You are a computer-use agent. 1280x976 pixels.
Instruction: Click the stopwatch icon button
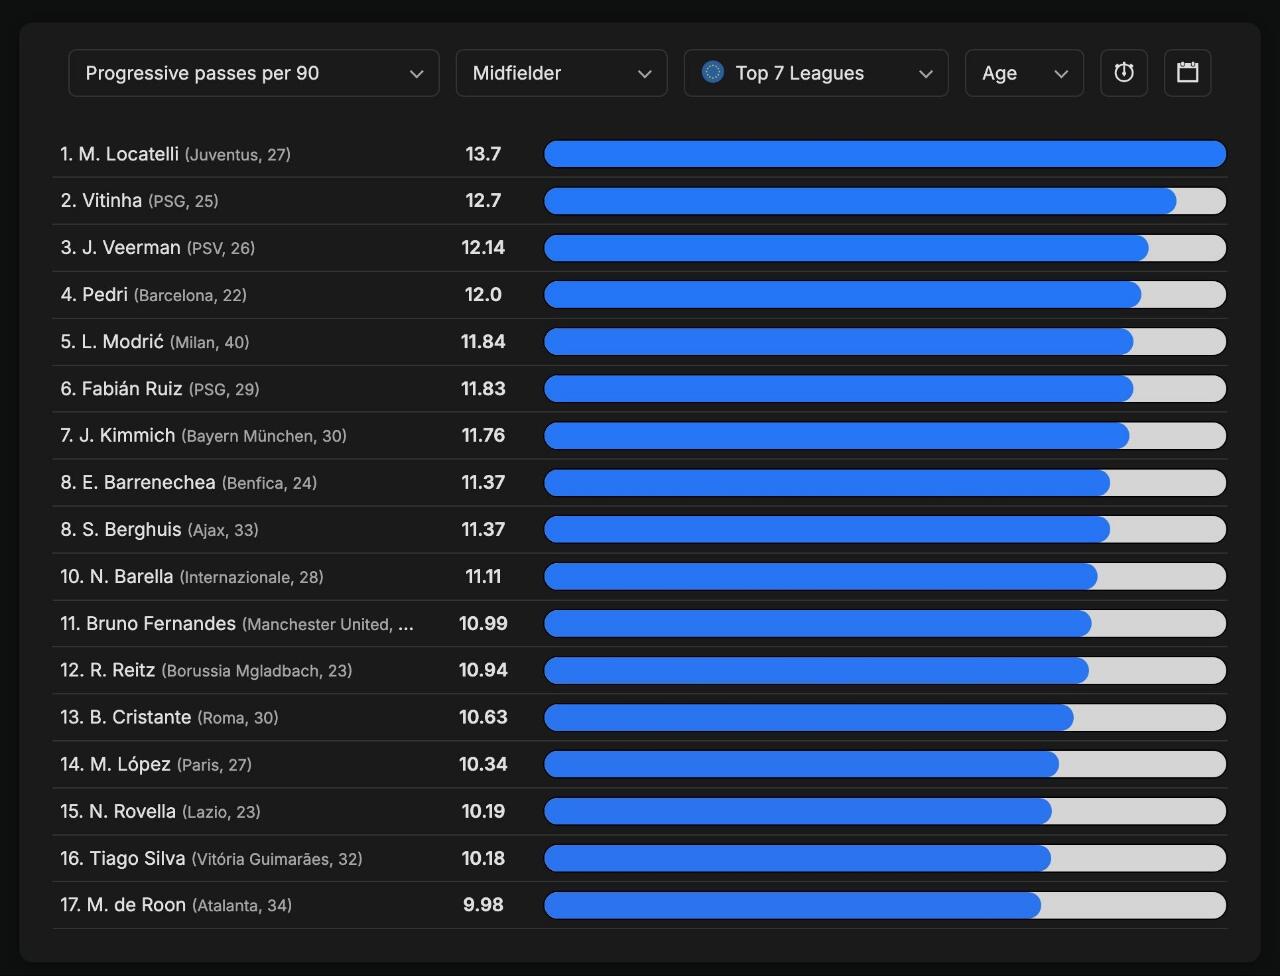pos(1123,73)
